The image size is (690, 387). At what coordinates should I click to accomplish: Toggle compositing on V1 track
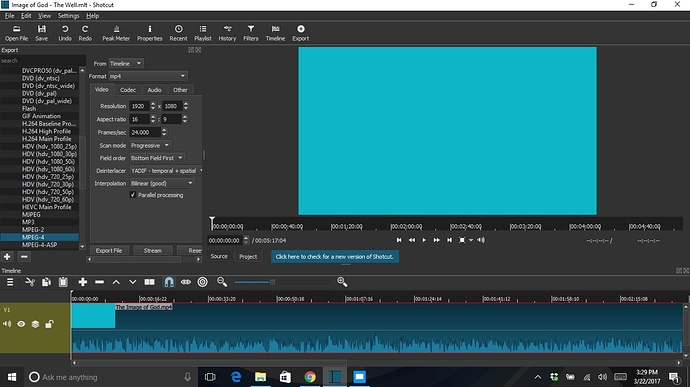(35, 324)
